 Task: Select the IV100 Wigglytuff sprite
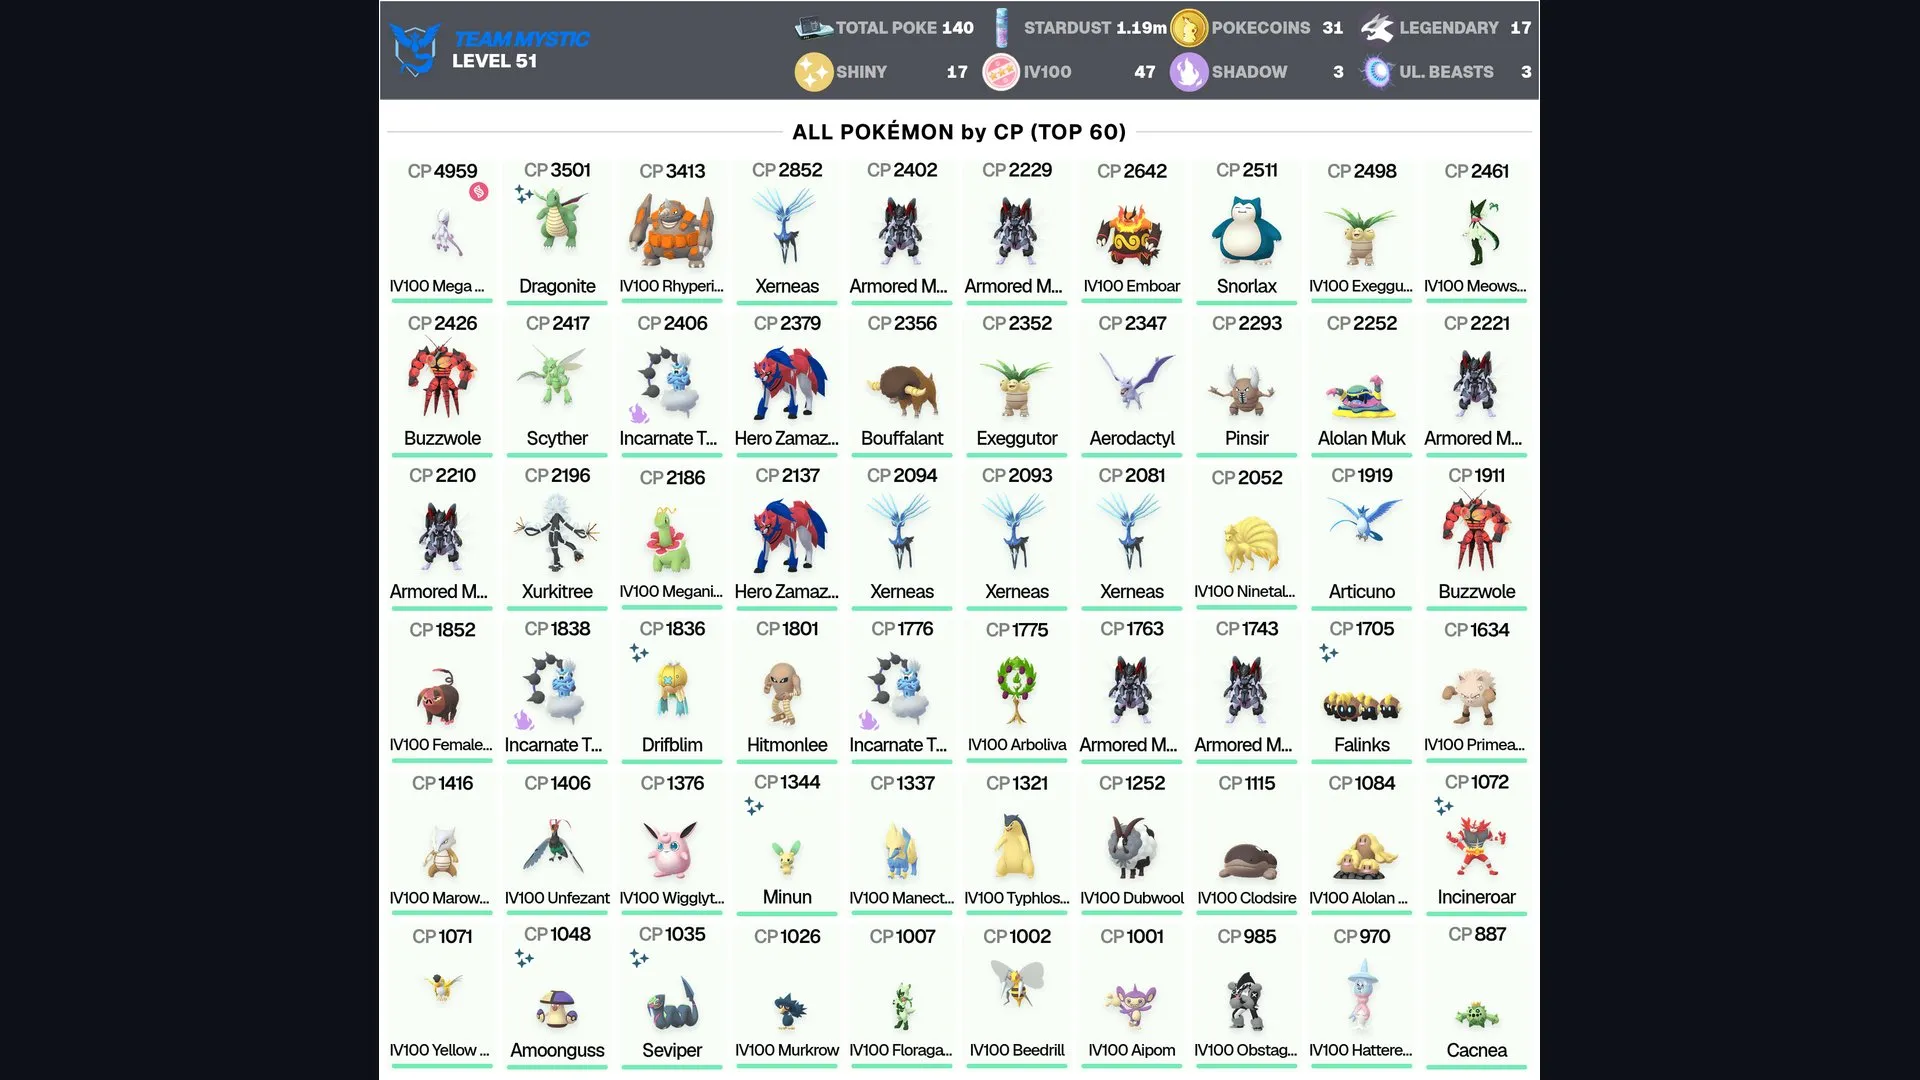point(671,848)
